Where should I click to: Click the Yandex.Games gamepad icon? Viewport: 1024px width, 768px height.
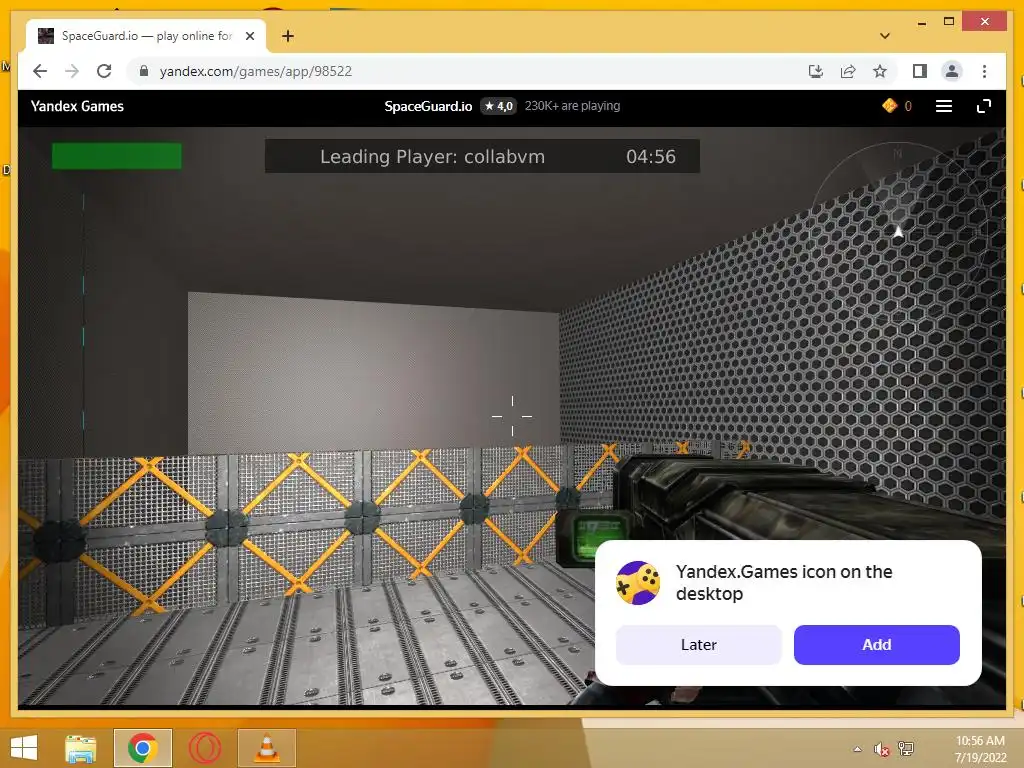[x=637, y=583]
